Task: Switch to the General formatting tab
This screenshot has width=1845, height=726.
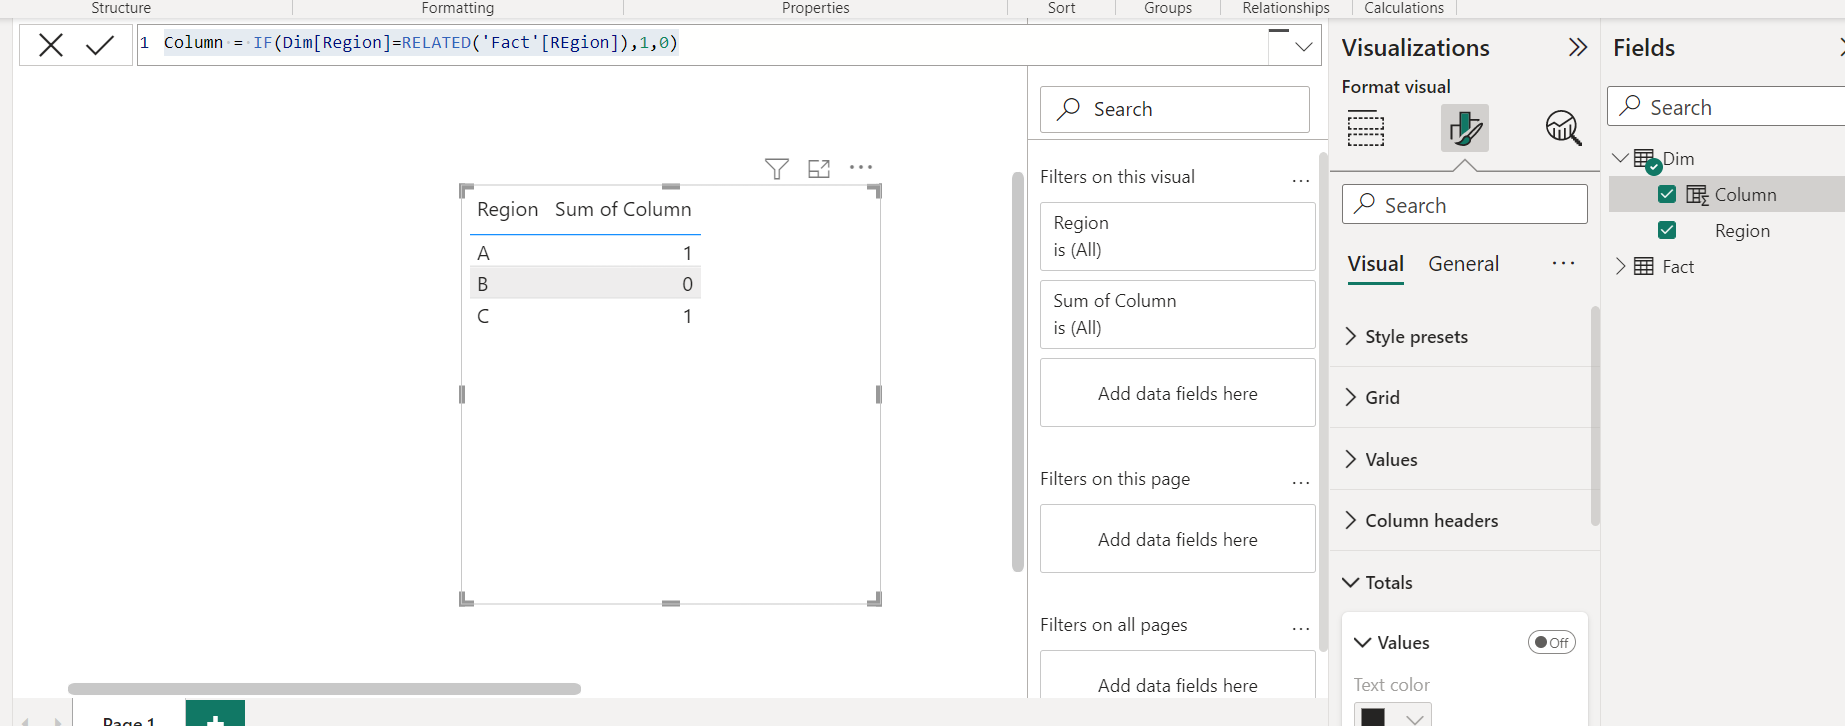Action: pos(1463,264)
